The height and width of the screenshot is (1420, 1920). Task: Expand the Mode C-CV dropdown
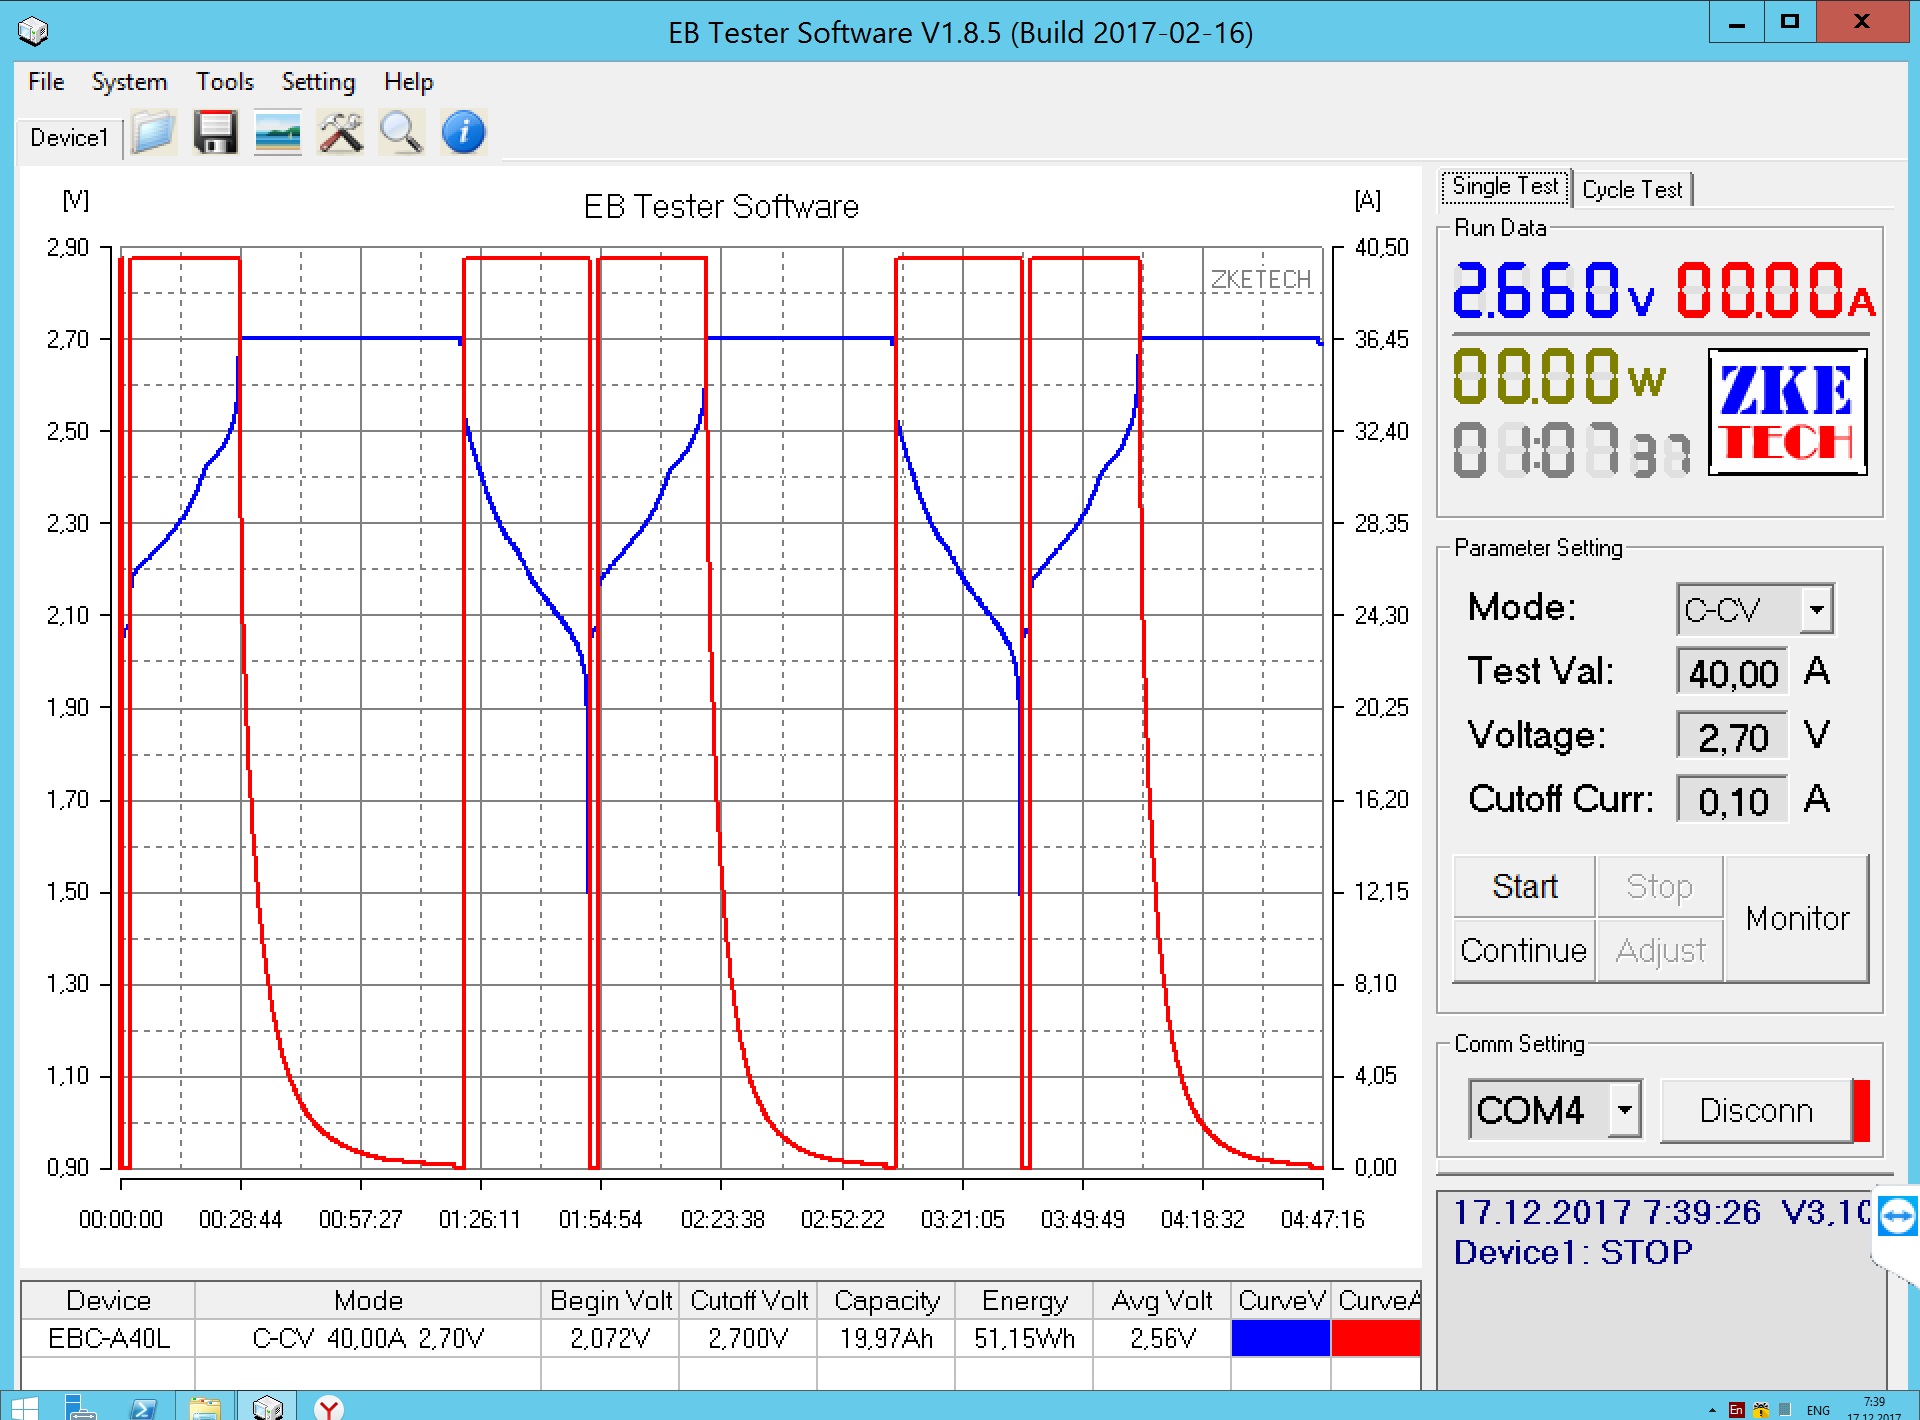click(1816, 609)
